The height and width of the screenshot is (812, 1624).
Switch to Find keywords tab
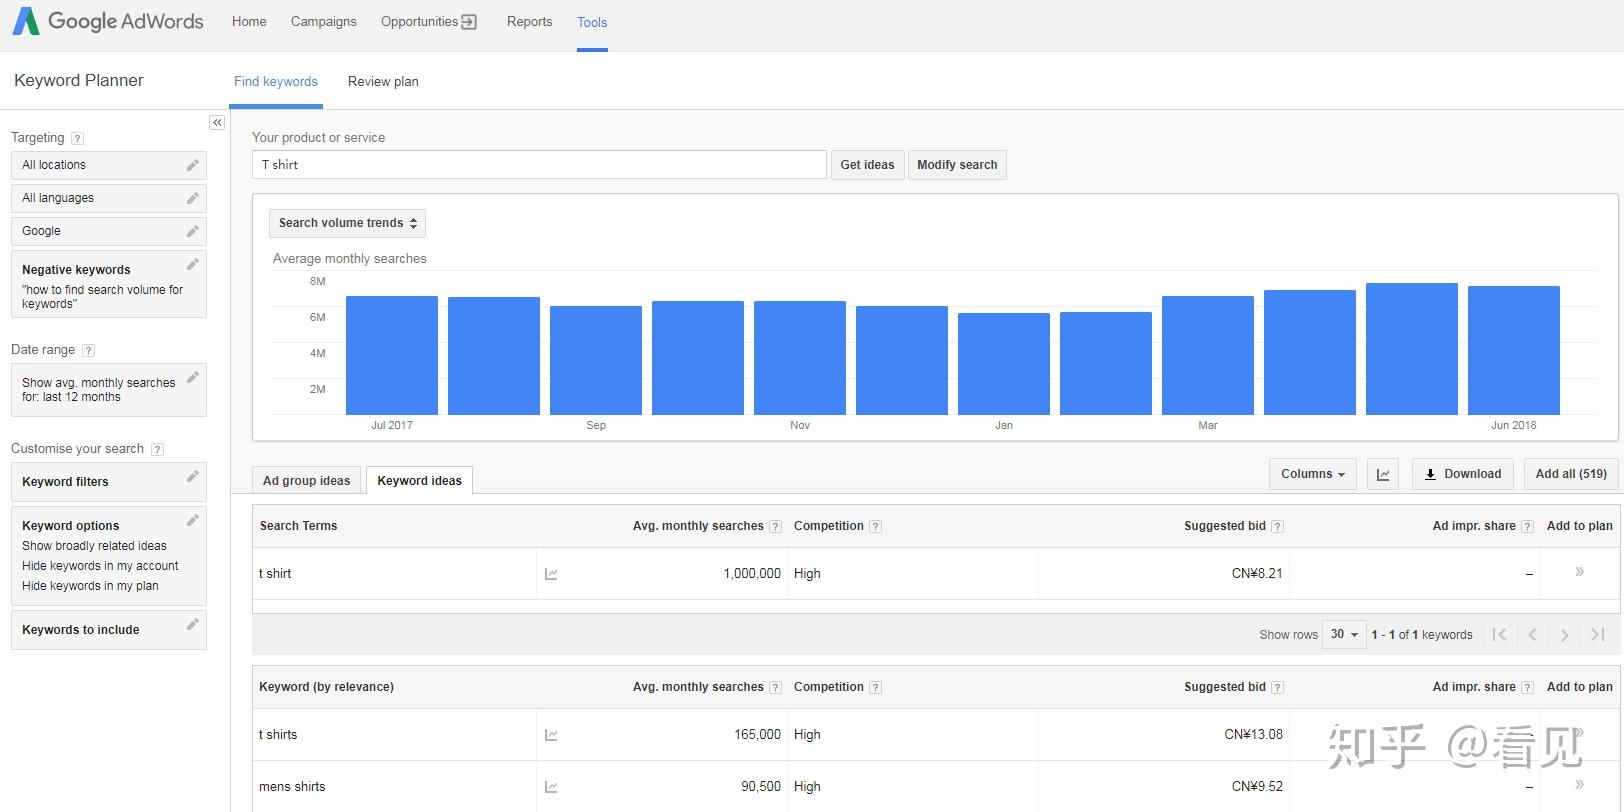276,81
